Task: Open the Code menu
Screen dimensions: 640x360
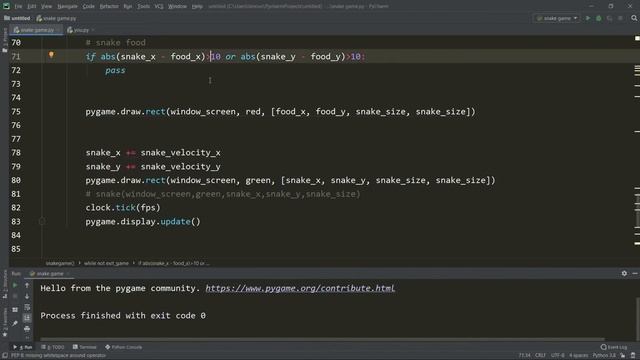Action: pyautogui.click(x=89, y=7)
